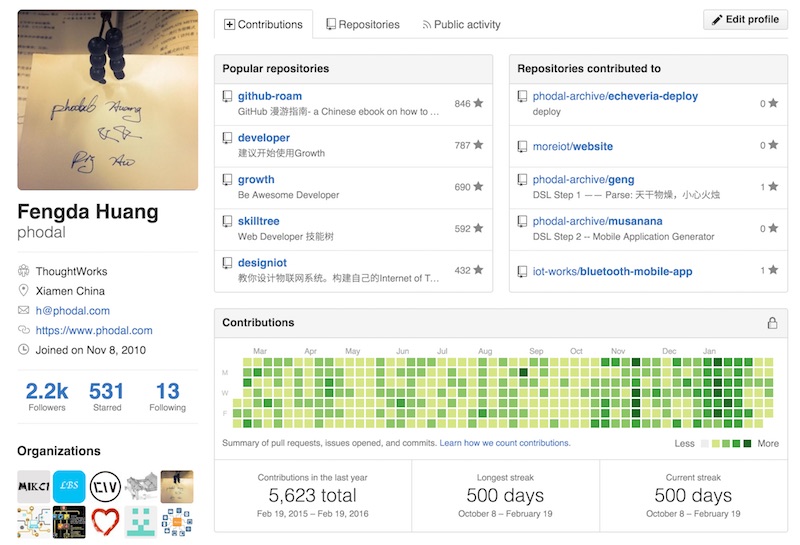Open the 2.2k Followers count

47,396
